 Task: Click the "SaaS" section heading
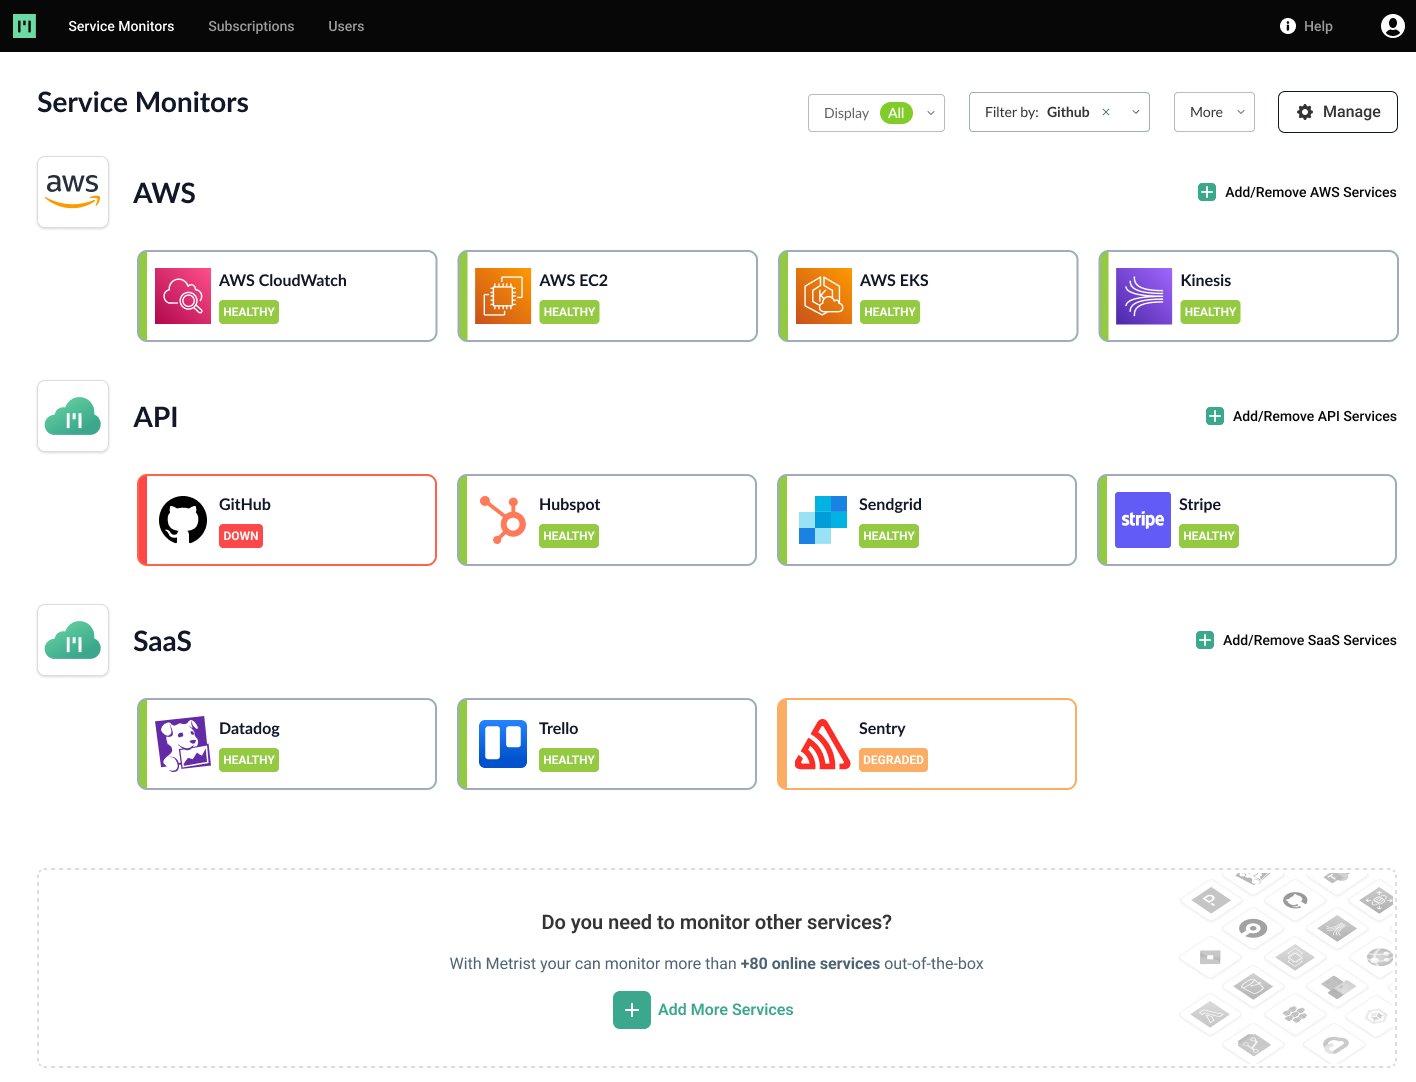(x=162, y=641)
